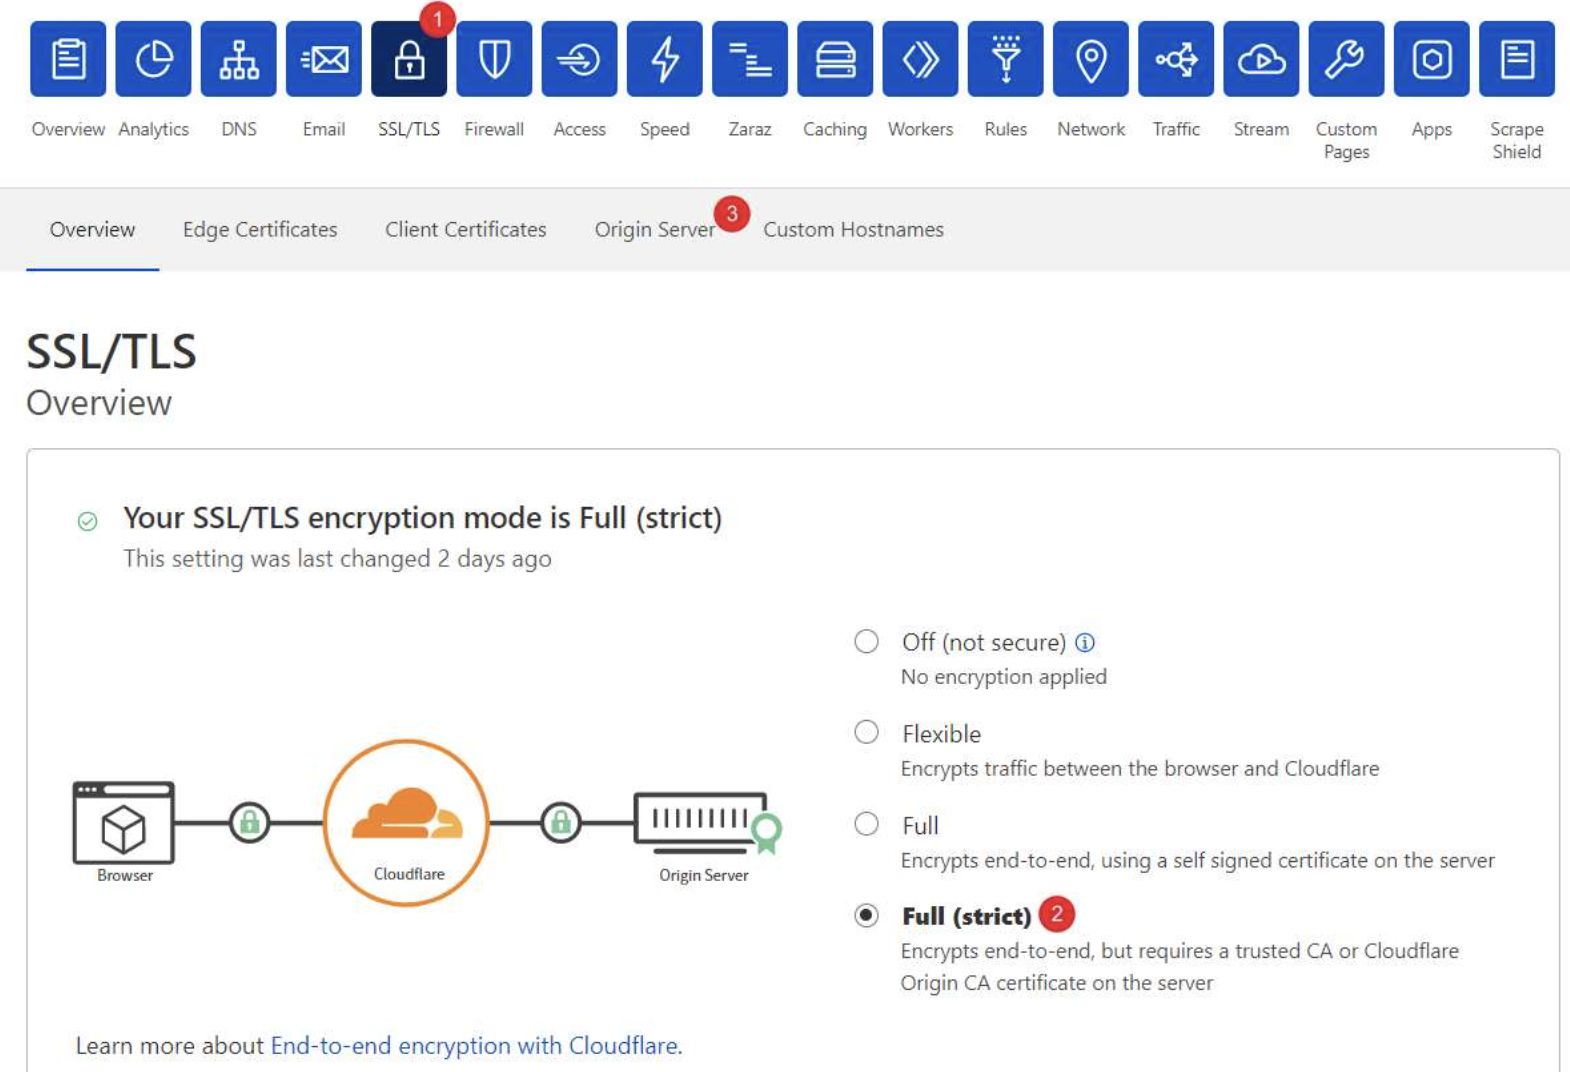1570x1072 pixels.
Task: Switch to the Edge Certificates tab
Action: tap(260, 230)
